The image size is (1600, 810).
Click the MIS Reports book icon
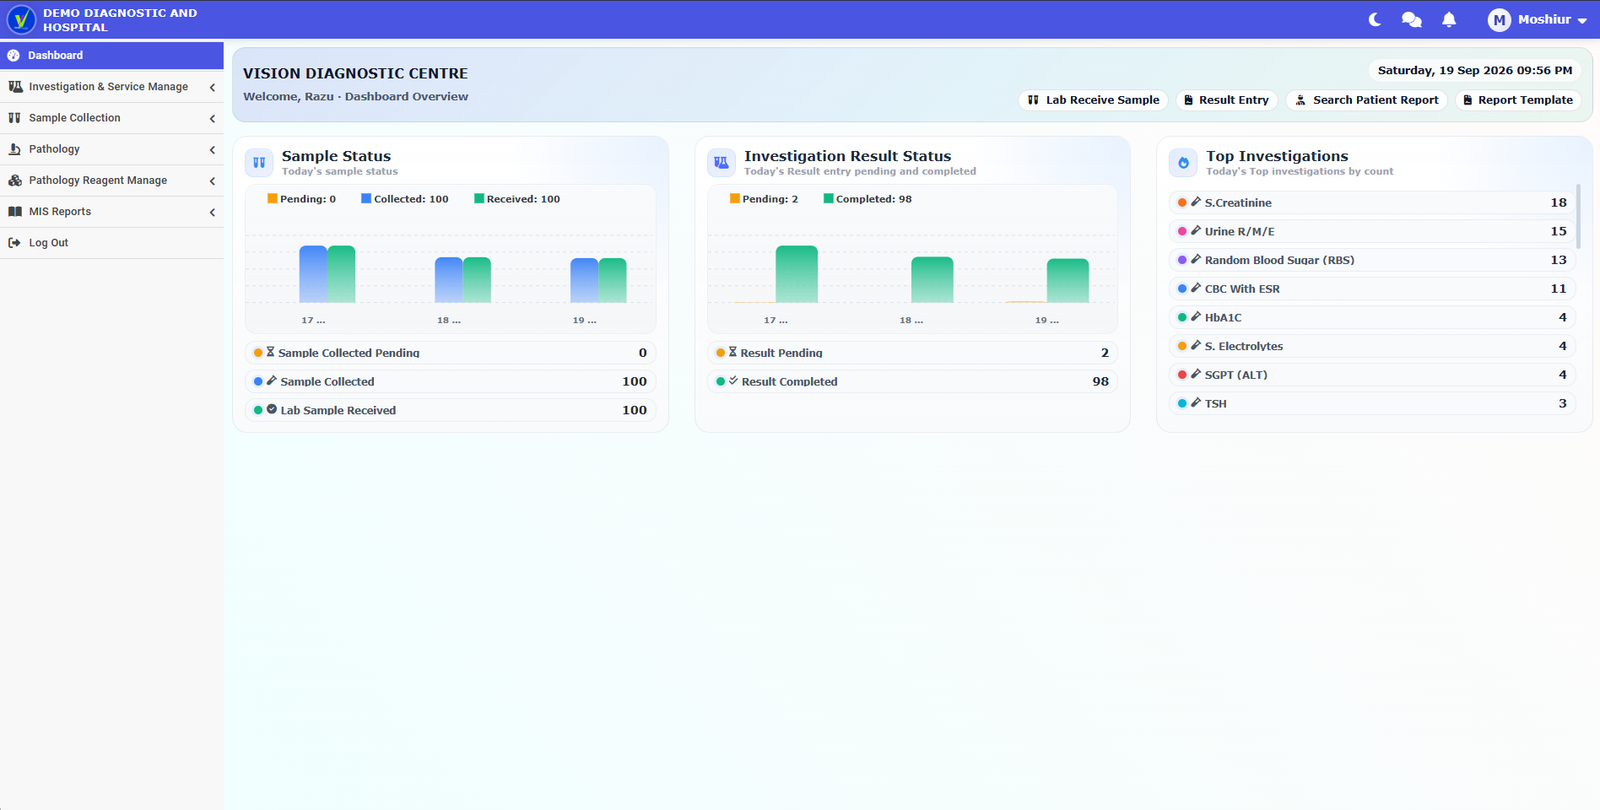click(x=15, y=212)
